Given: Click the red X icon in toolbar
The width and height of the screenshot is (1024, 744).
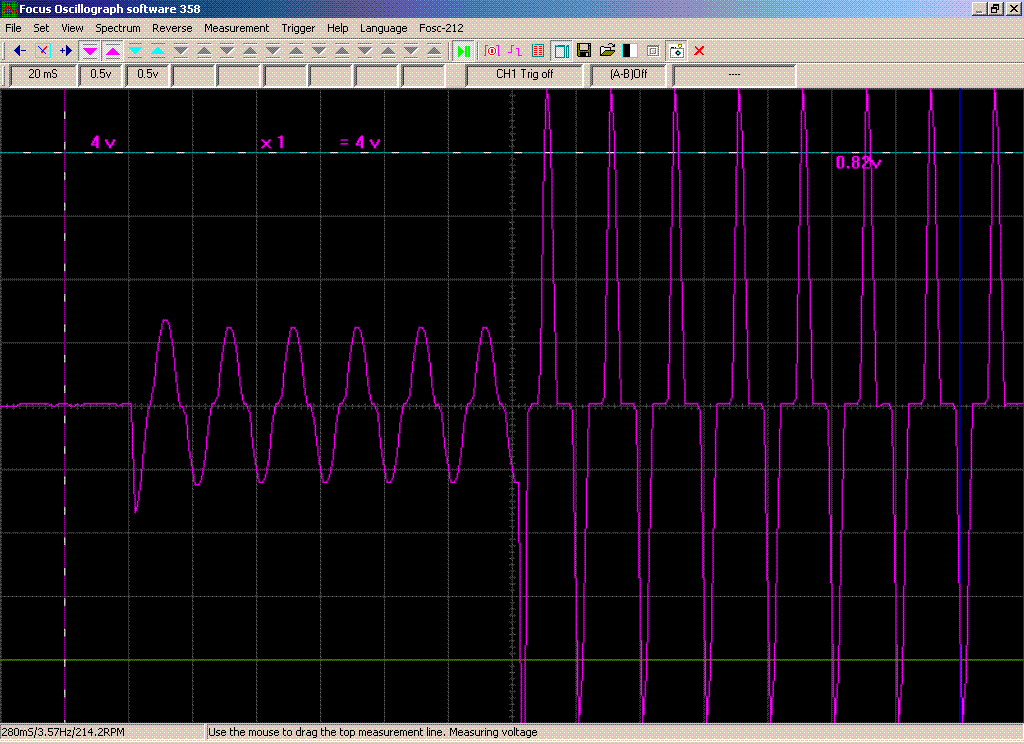Looking at the screenshot, I should [699, 50].
